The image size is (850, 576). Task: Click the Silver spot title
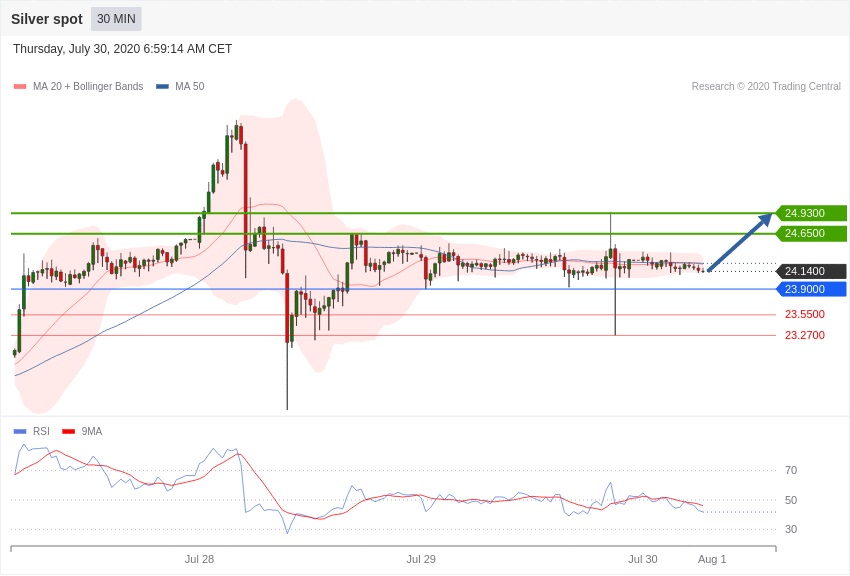tap(47, 19)
